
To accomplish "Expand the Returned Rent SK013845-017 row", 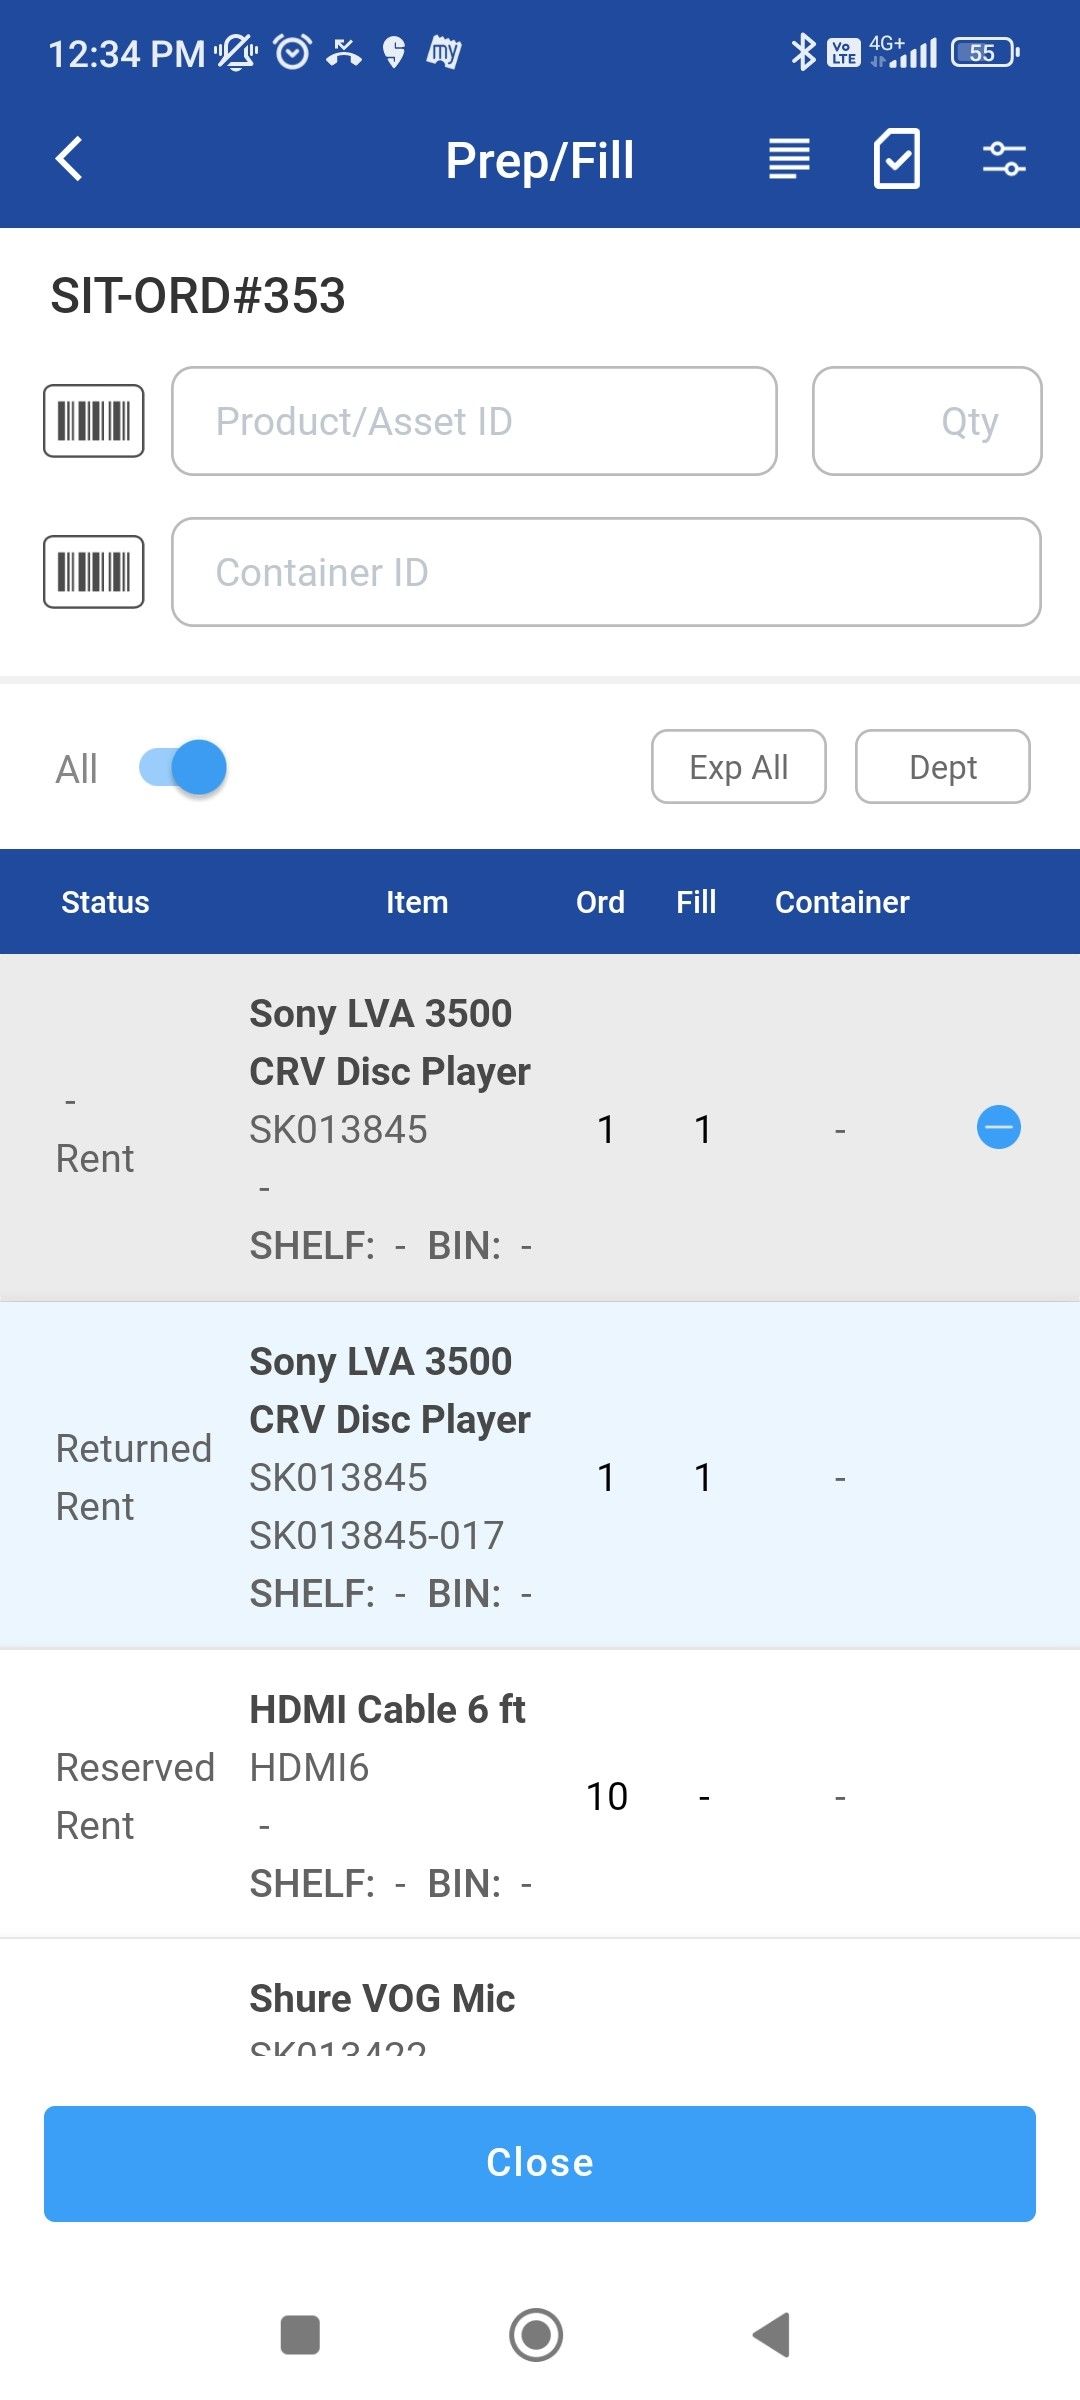I will click(540, 1476).
